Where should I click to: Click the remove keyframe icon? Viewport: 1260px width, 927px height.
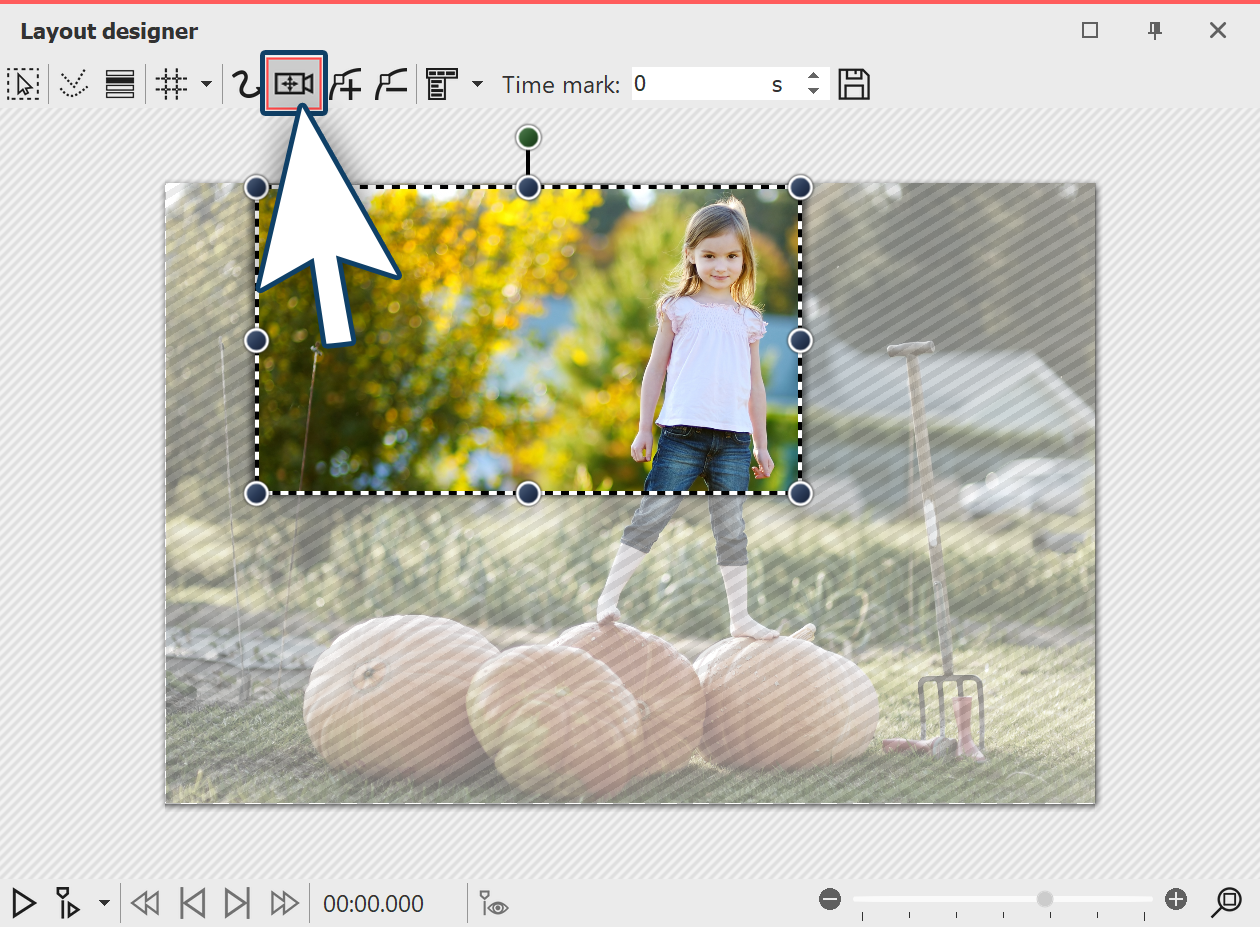coord(390,84)
